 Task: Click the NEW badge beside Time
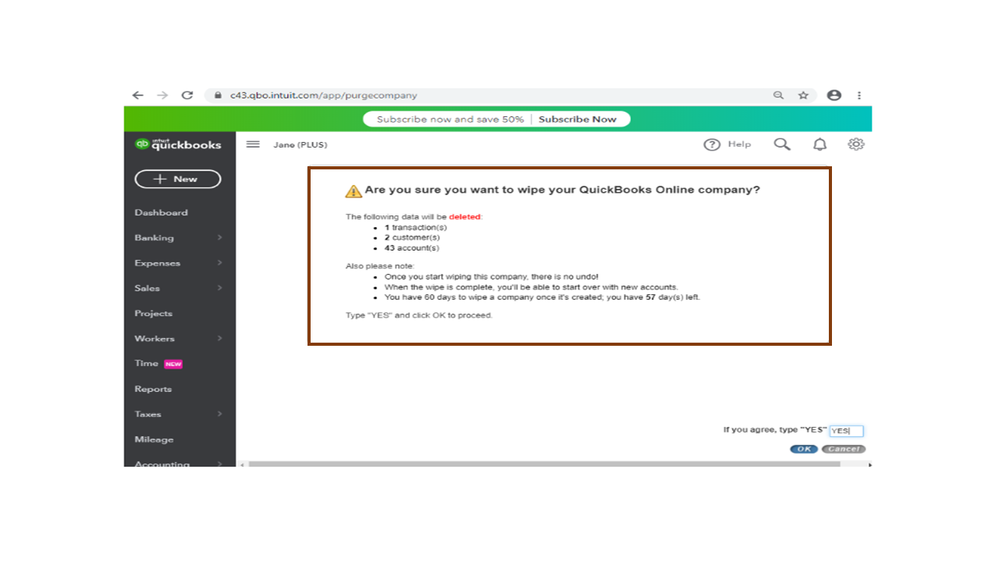(173, 364)
